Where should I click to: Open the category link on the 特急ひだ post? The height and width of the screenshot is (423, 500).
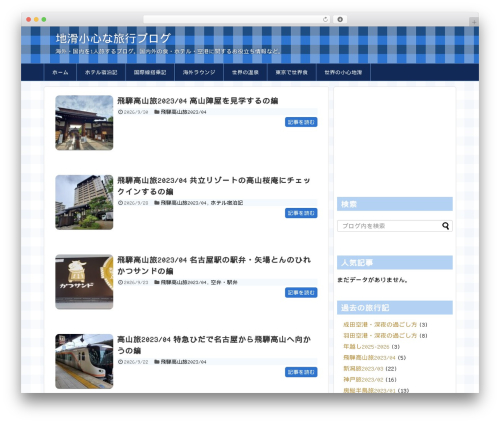coord(183,362)
